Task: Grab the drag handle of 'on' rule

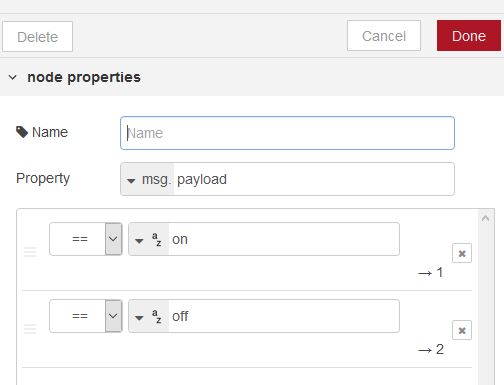Action: (30, 252)
